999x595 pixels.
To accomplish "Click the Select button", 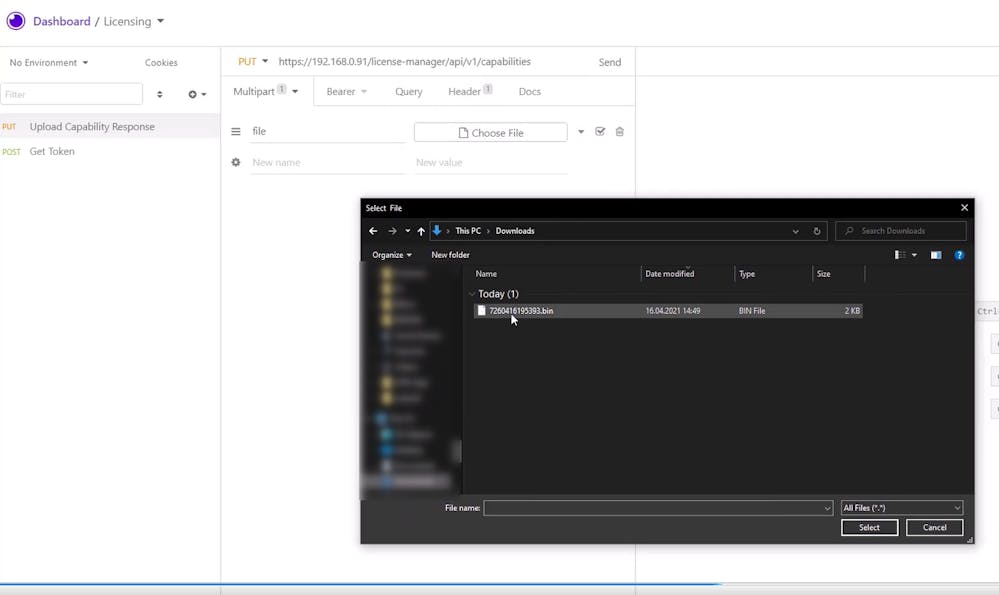I will [869, 527].
